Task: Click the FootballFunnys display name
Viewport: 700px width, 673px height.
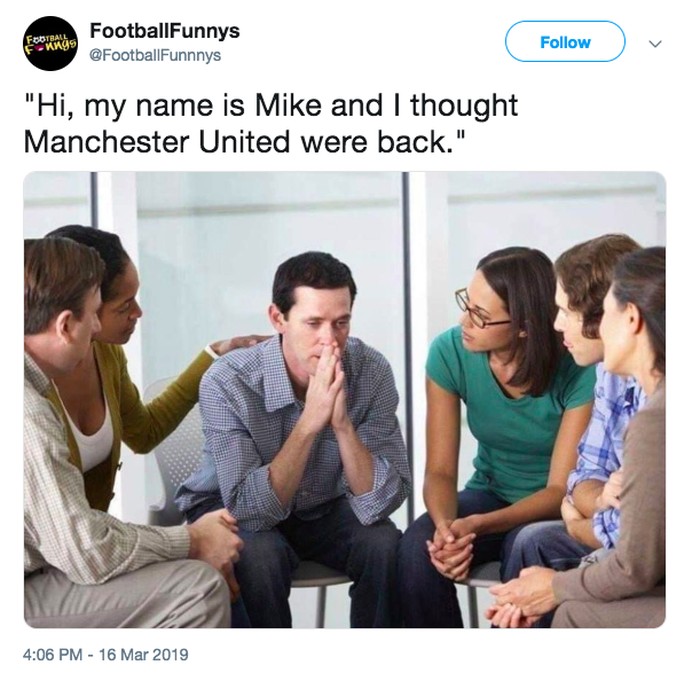Action: [165, 31]
